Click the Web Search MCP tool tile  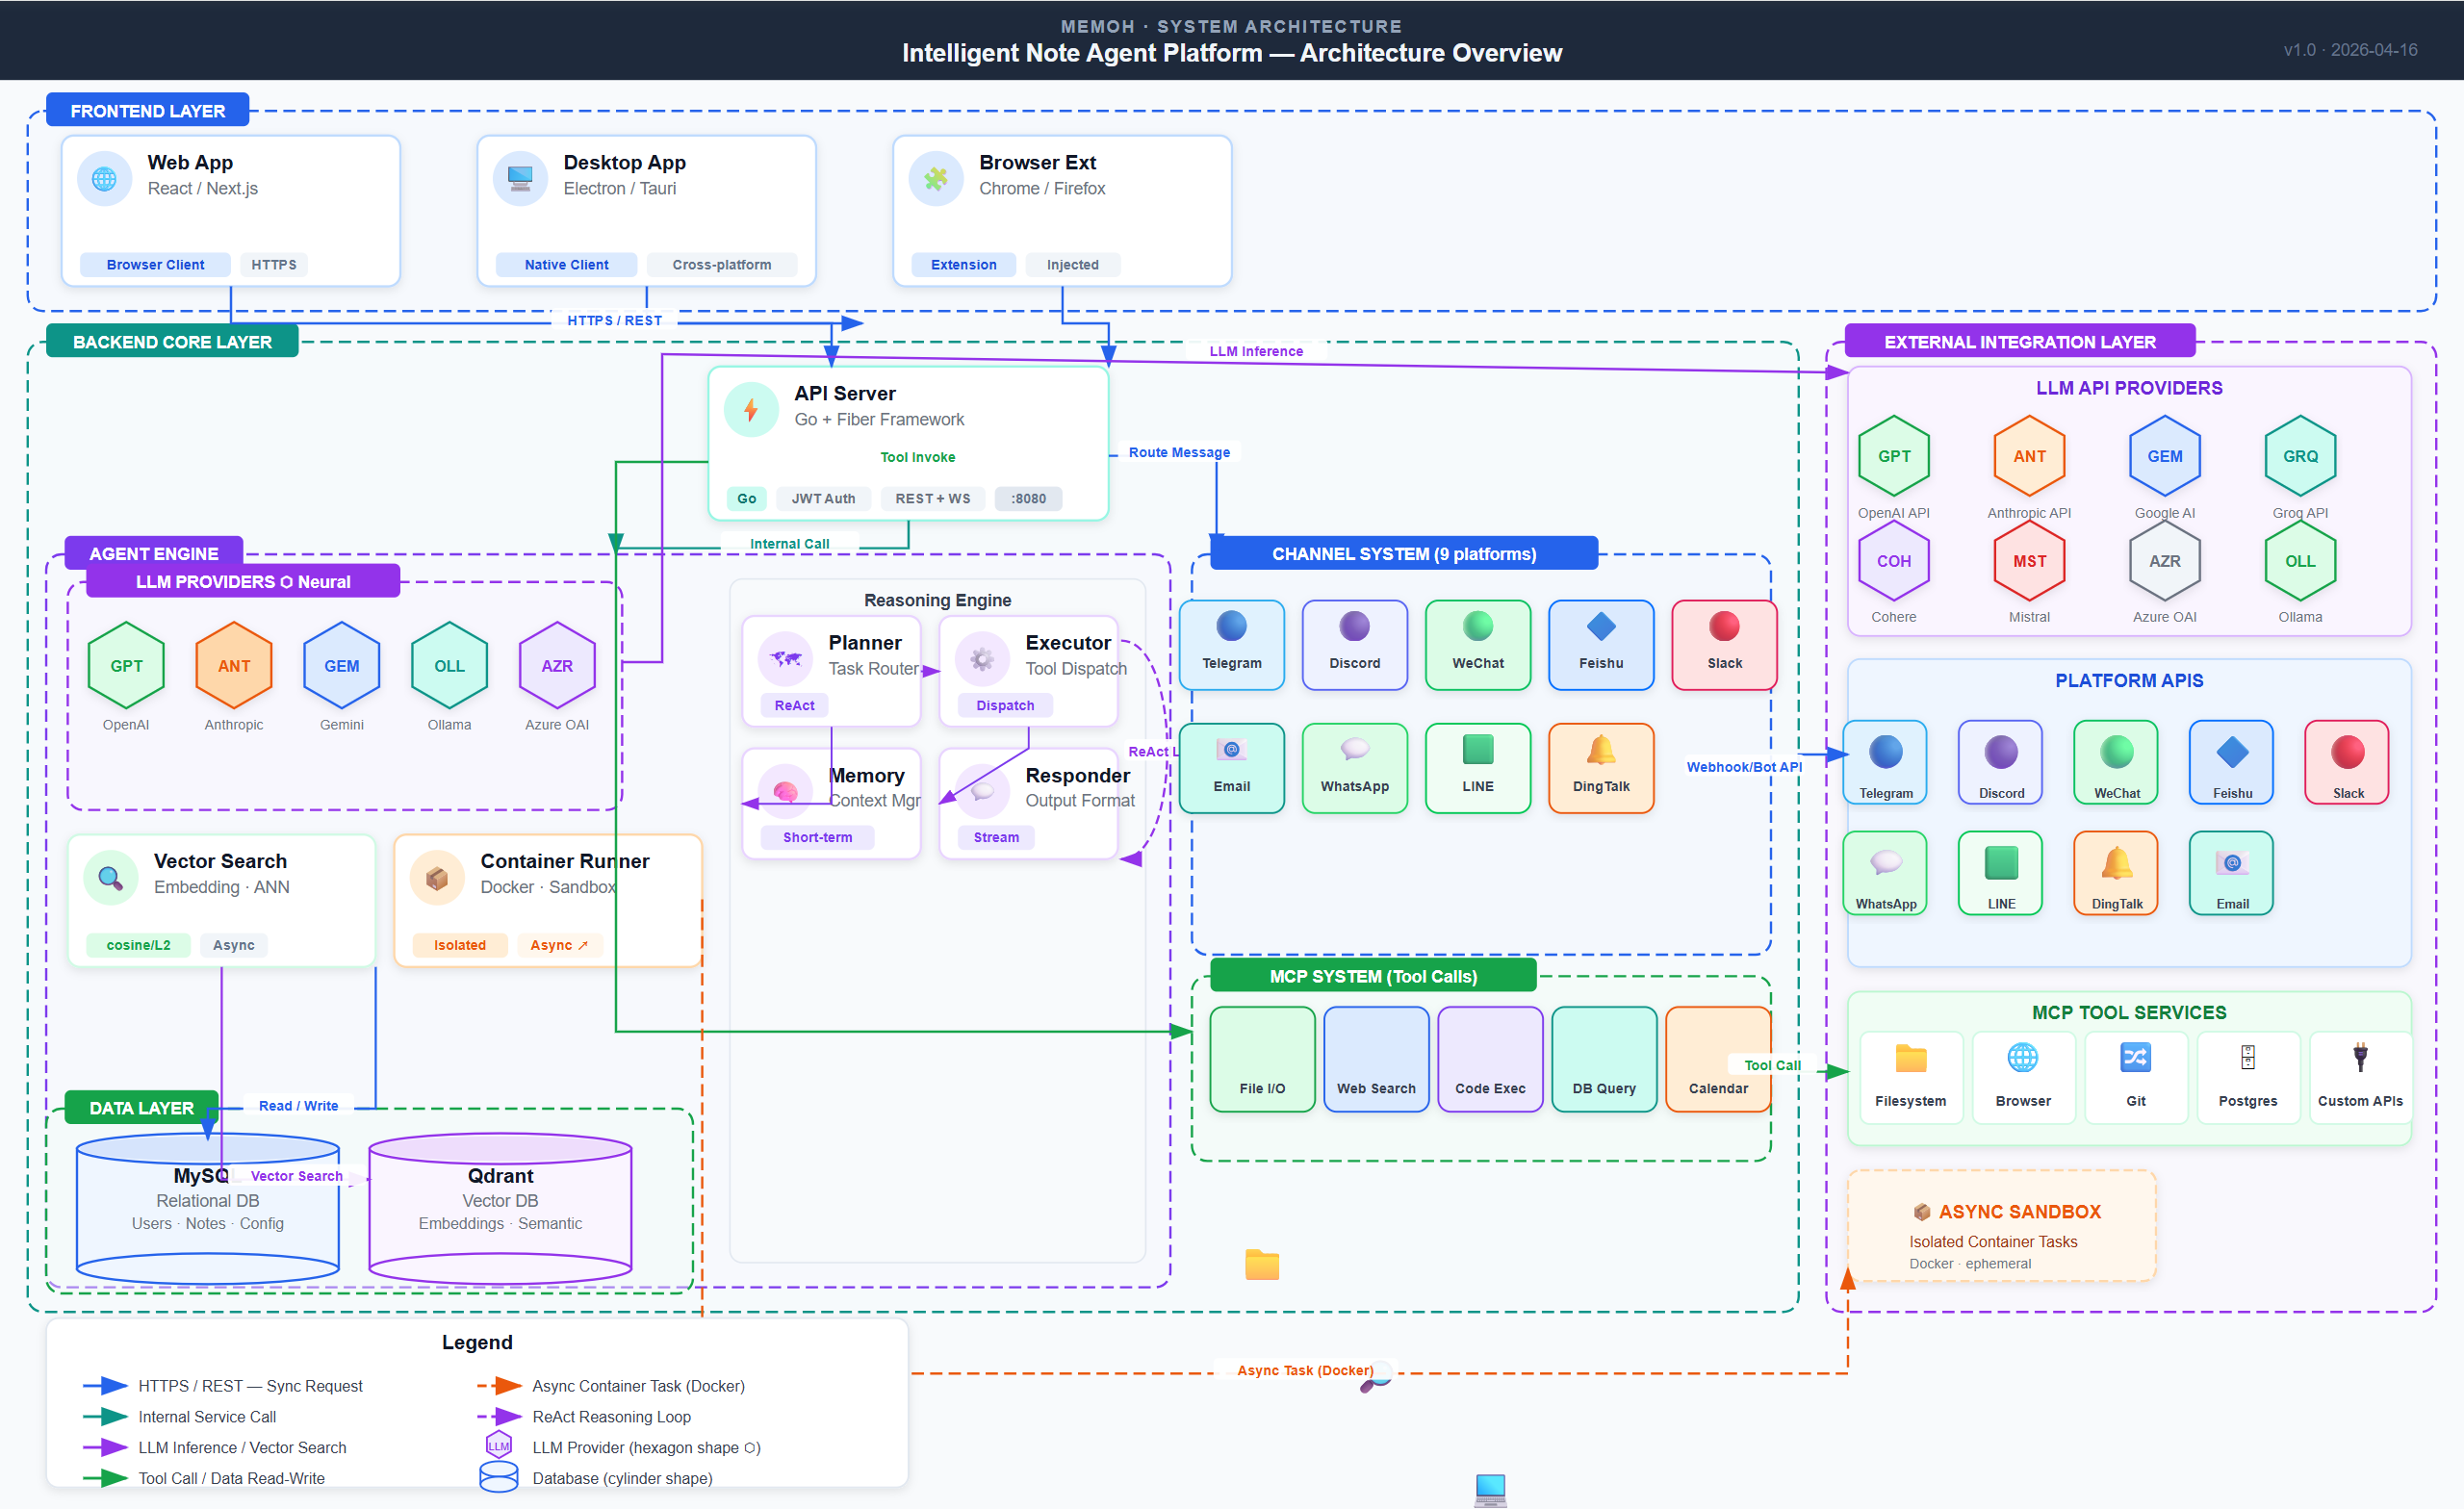point(1376,1059)
